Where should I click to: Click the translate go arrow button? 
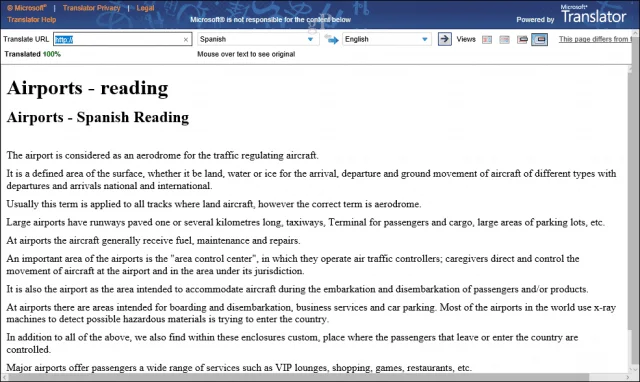click(445, 39)
